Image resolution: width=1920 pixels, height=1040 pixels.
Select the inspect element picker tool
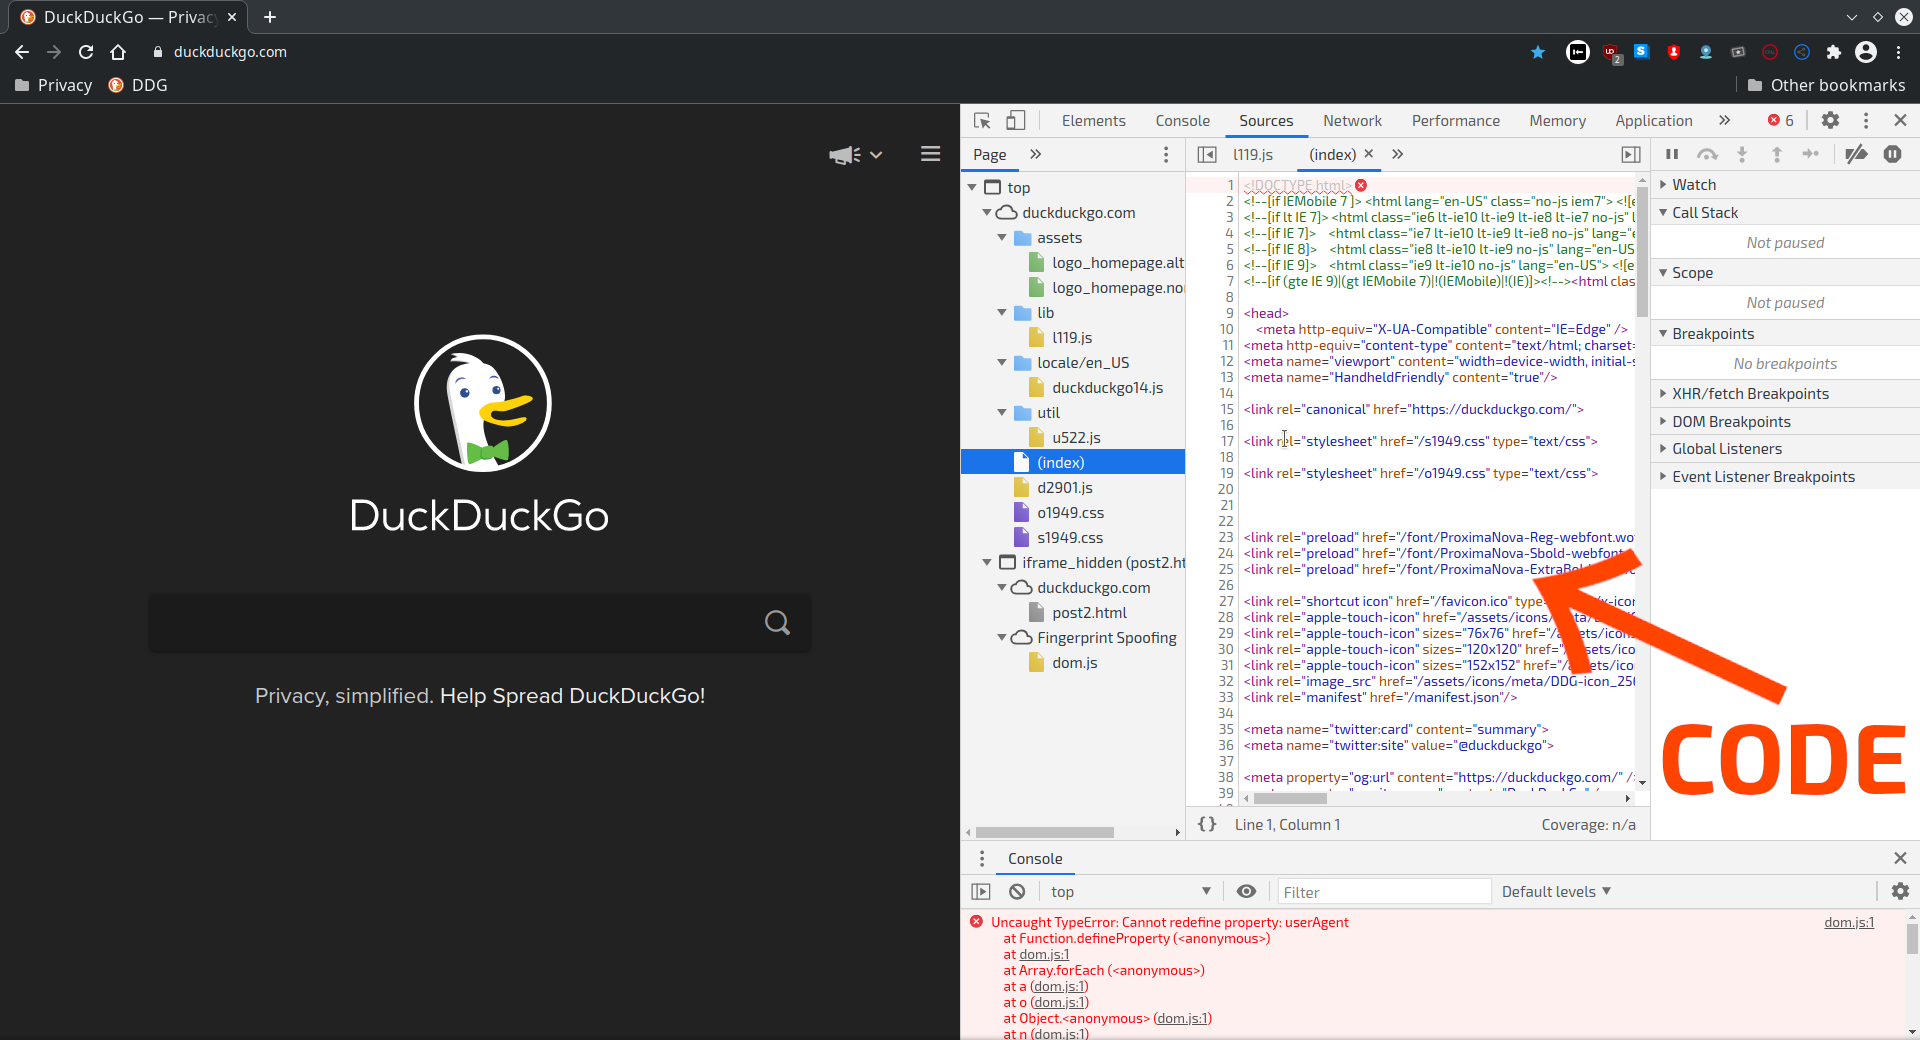point(983,120)
